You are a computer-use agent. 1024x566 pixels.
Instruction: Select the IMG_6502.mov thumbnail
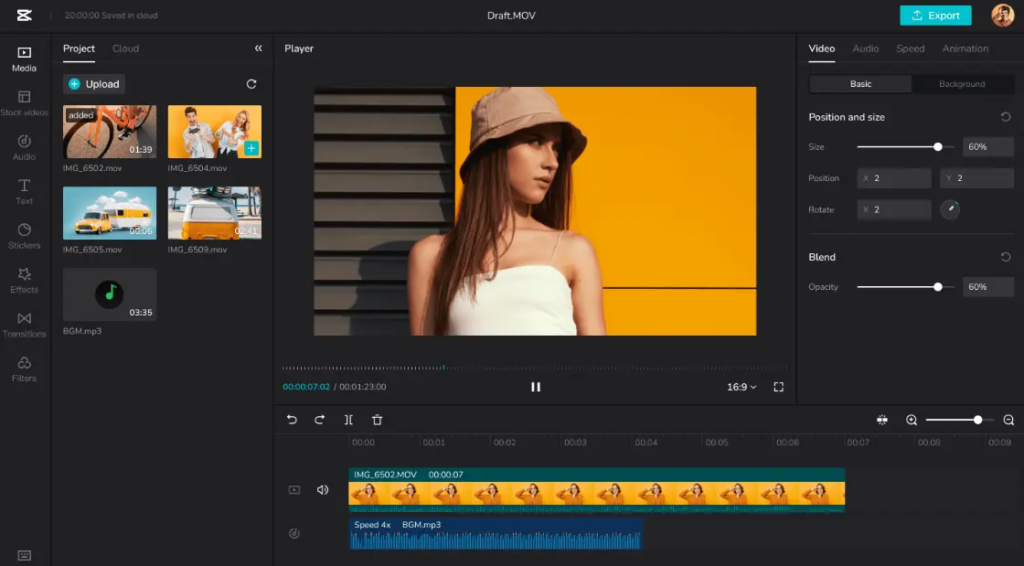tap(110, 132)
